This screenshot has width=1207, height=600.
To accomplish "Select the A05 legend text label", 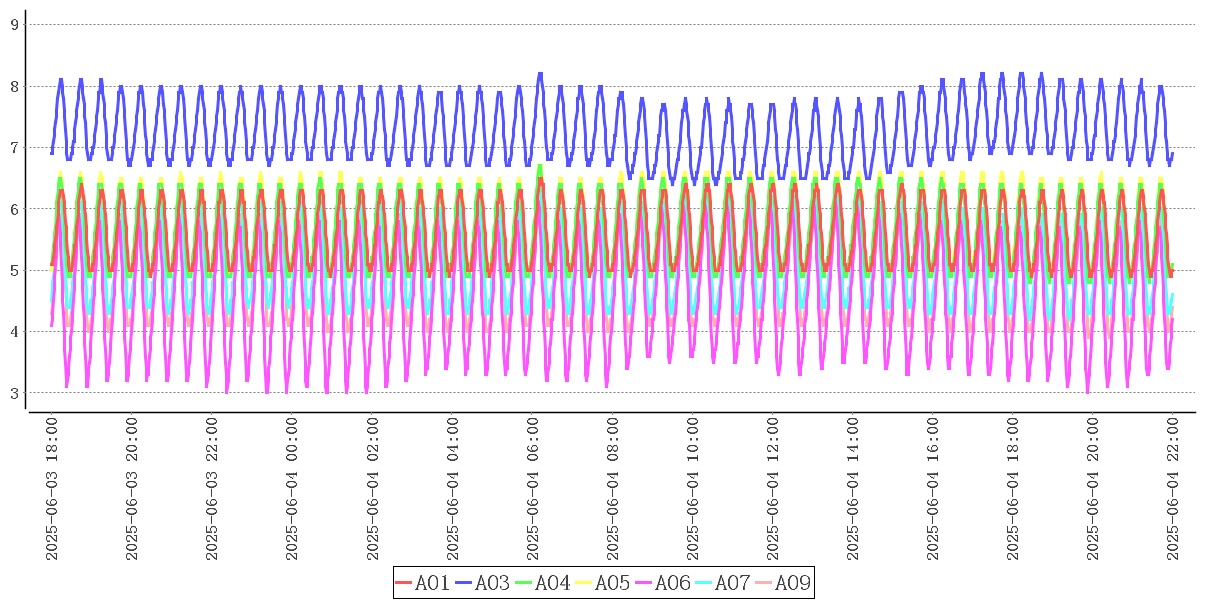I will tap(612, 582).
